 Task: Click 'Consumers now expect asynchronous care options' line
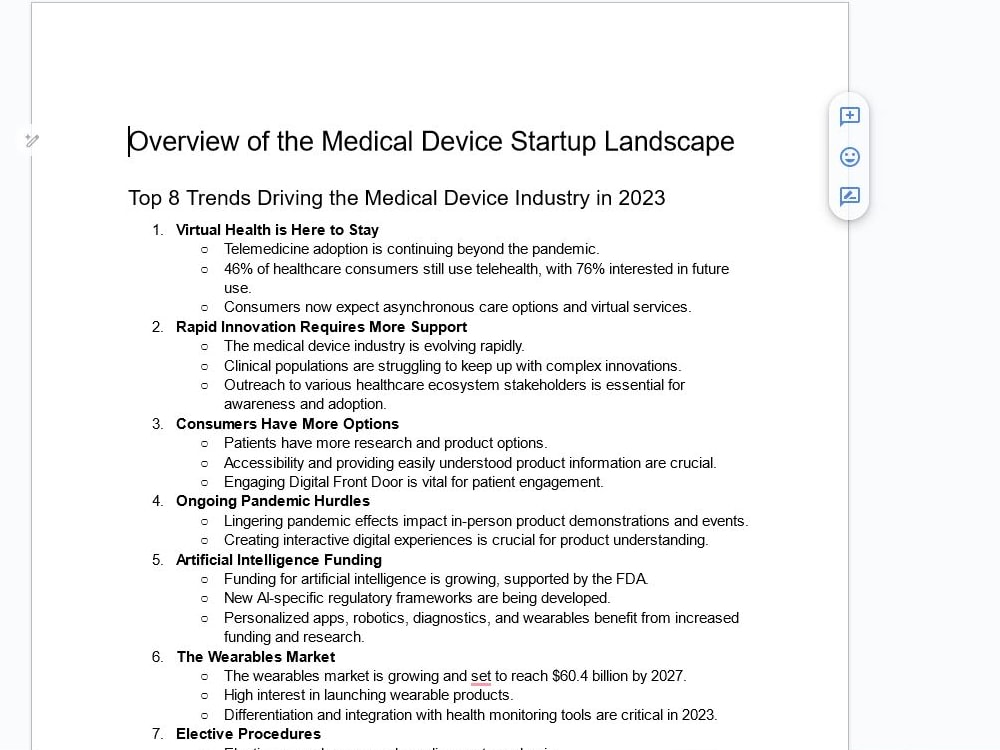coord(457,307)
